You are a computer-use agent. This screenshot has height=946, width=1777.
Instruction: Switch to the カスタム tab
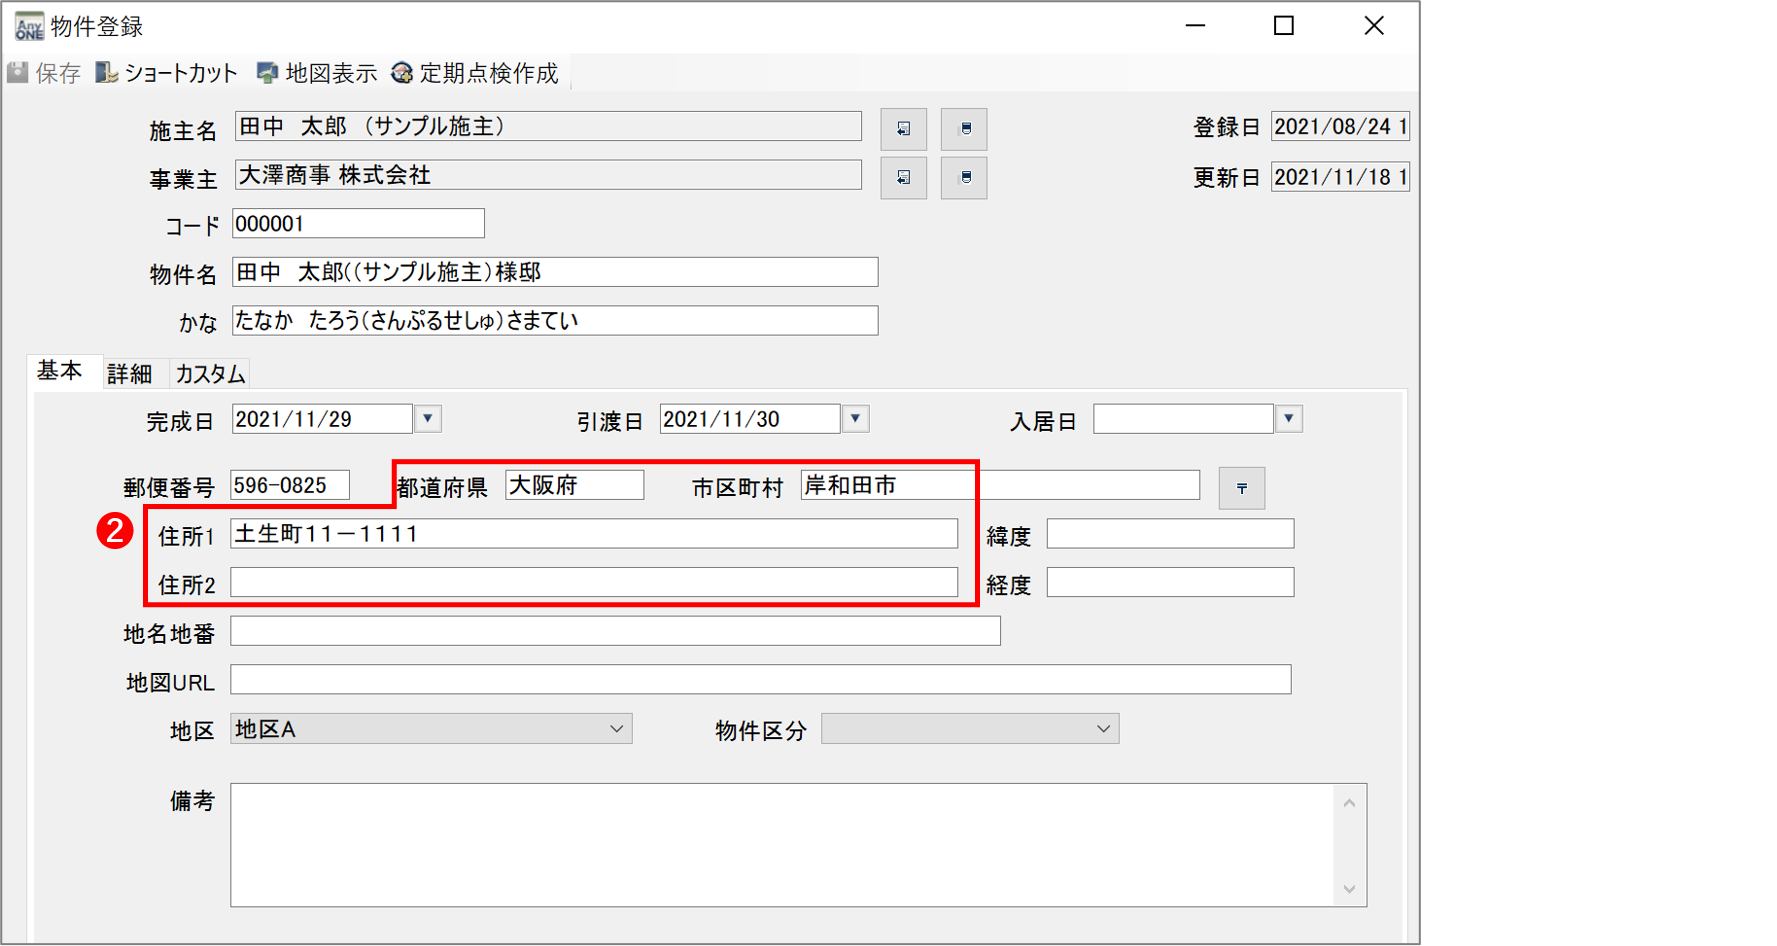point(210,374)
